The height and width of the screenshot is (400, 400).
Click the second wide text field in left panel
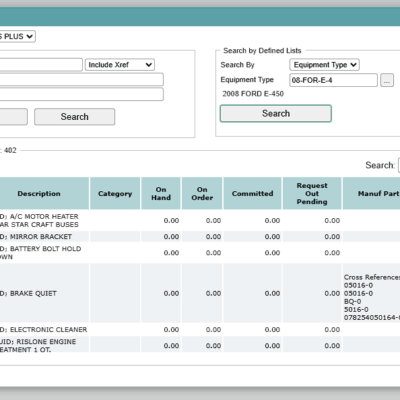click(x=82, y=80)
